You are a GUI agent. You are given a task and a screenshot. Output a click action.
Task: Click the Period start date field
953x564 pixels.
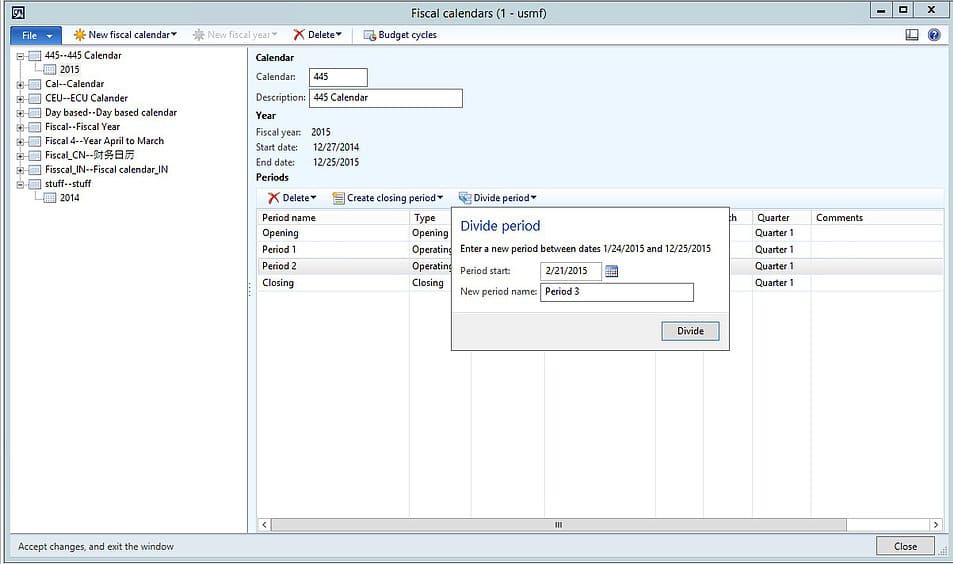[571, 271]
